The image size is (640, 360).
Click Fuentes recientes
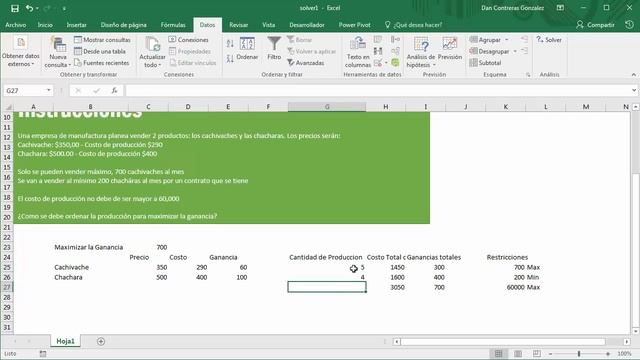[101, 62]
